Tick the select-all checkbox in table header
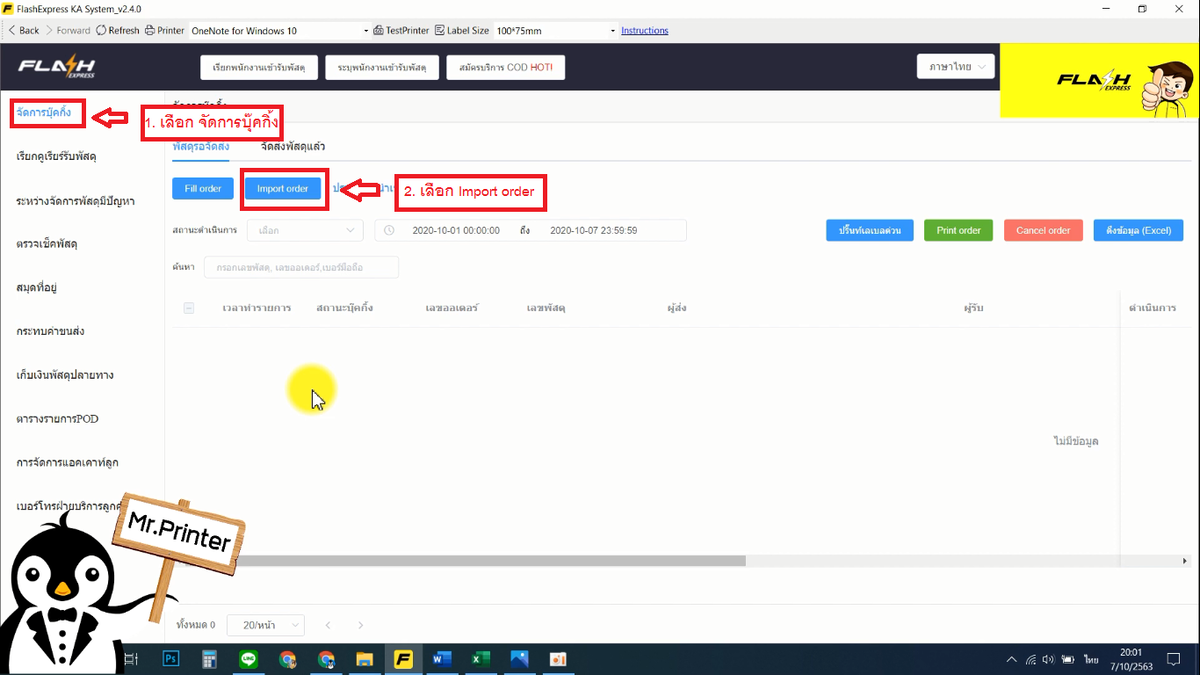Image resolution: width=1200 pixels, height=675 pixels. 188,308
